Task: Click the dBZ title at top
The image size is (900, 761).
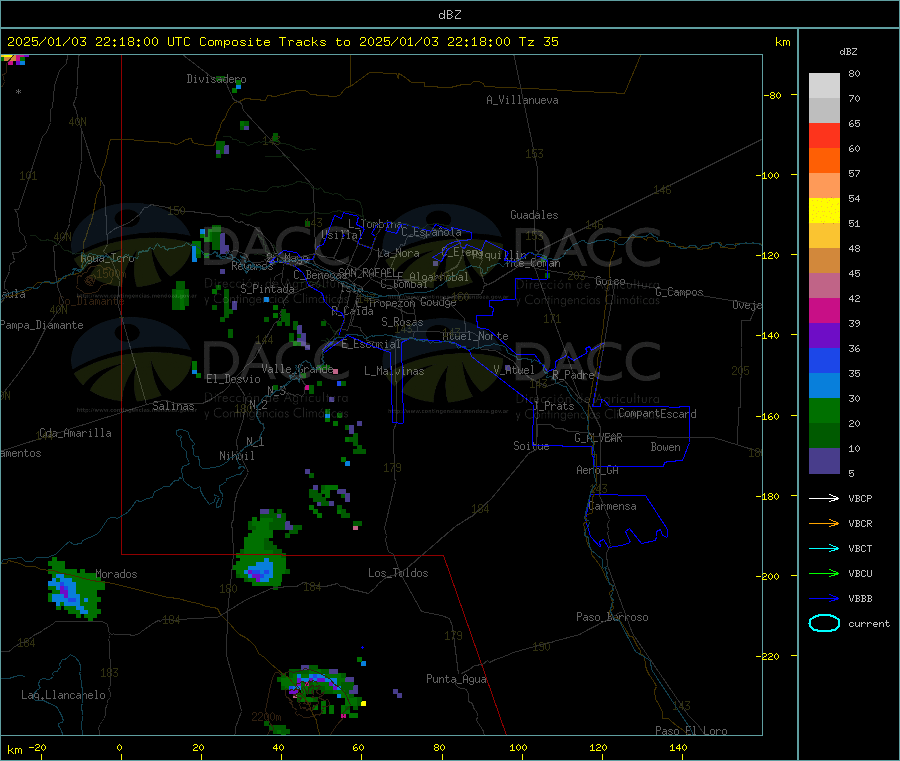Action: (x=449, y=14)
